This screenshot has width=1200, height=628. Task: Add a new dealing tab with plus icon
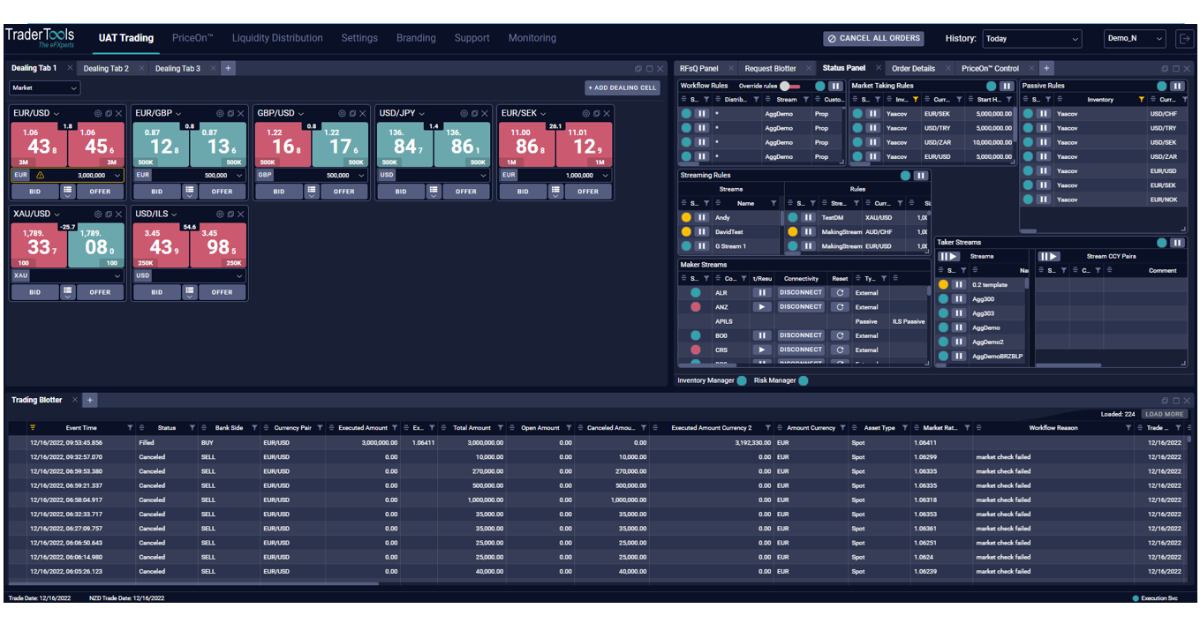click(x=228, y=68)
